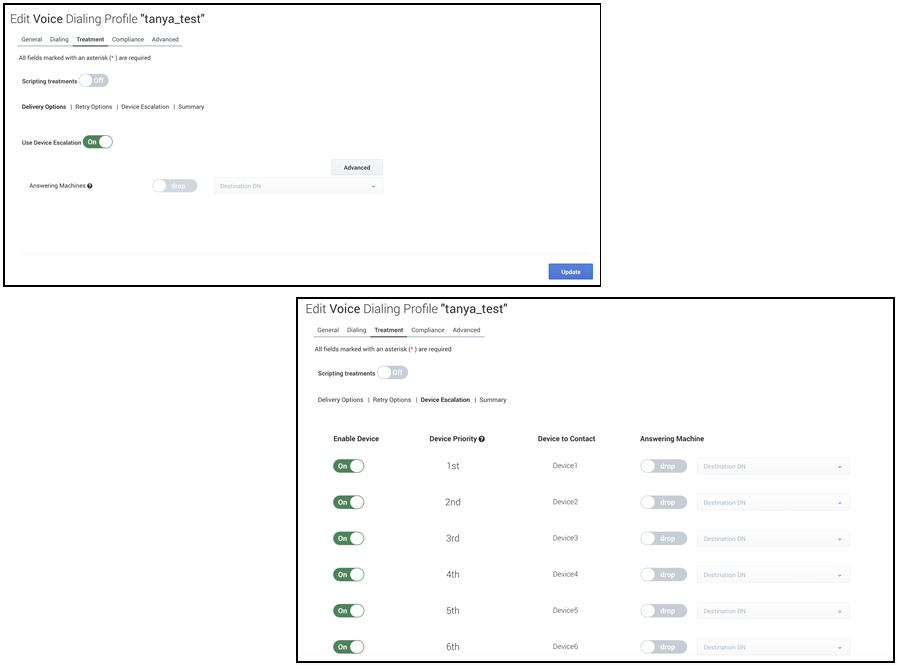This screenshot has width=897, height=665.
Task: Open the Destination DN dropdown for Device4
Action: [x=773, y=575]
